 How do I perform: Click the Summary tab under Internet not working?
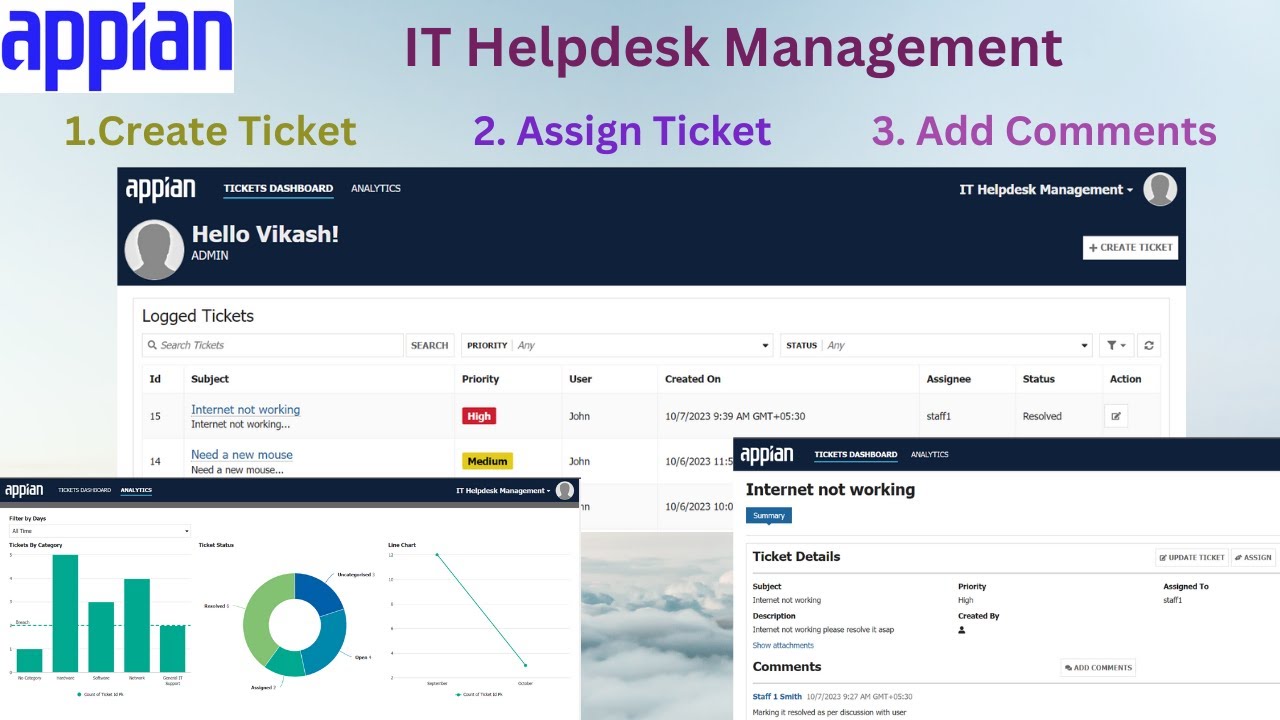769,516
